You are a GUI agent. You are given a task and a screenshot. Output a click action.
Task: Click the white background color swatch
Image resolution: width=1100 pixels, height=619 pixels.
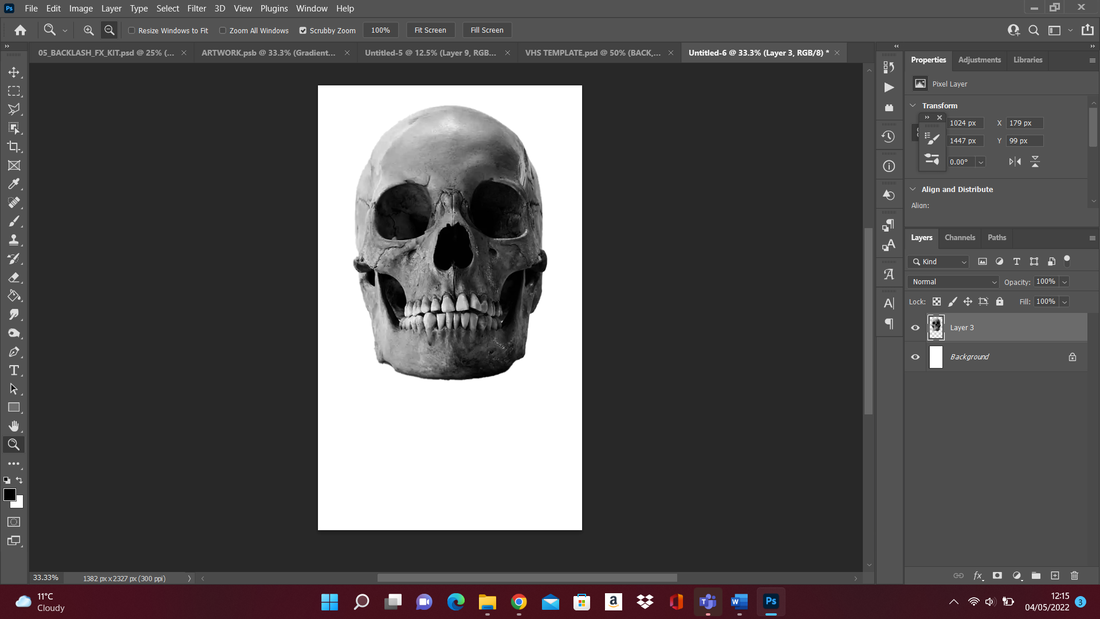[19, 504]
